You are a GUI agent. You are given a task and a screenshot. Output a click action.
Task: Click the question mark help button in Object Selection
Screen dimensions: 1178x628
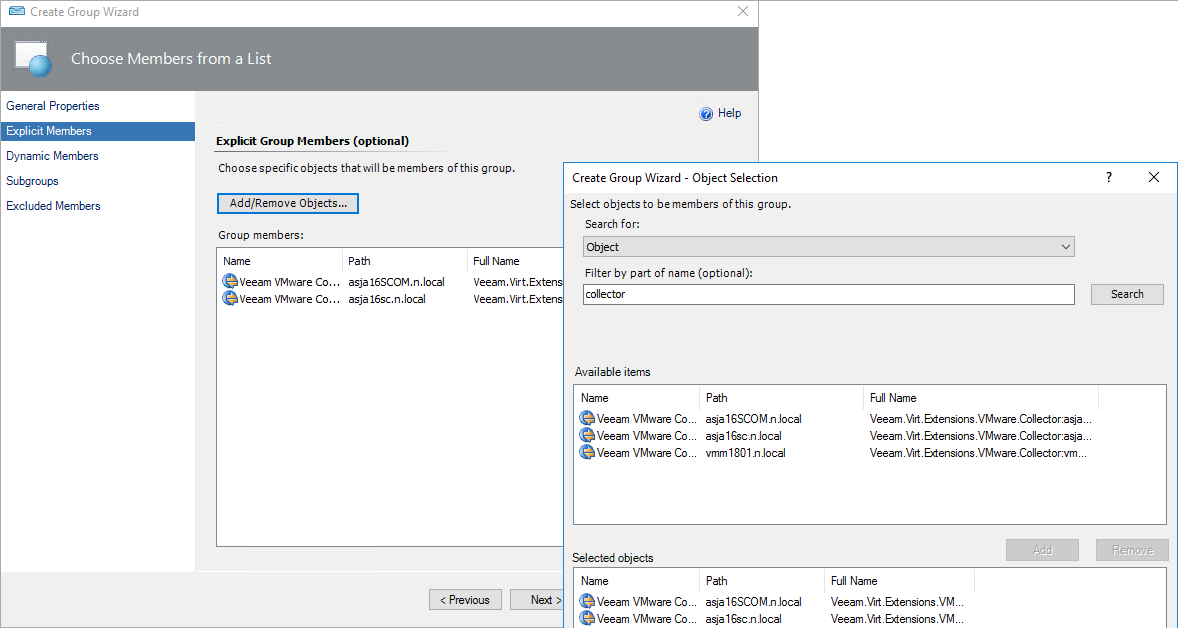tap(1108, 177)
